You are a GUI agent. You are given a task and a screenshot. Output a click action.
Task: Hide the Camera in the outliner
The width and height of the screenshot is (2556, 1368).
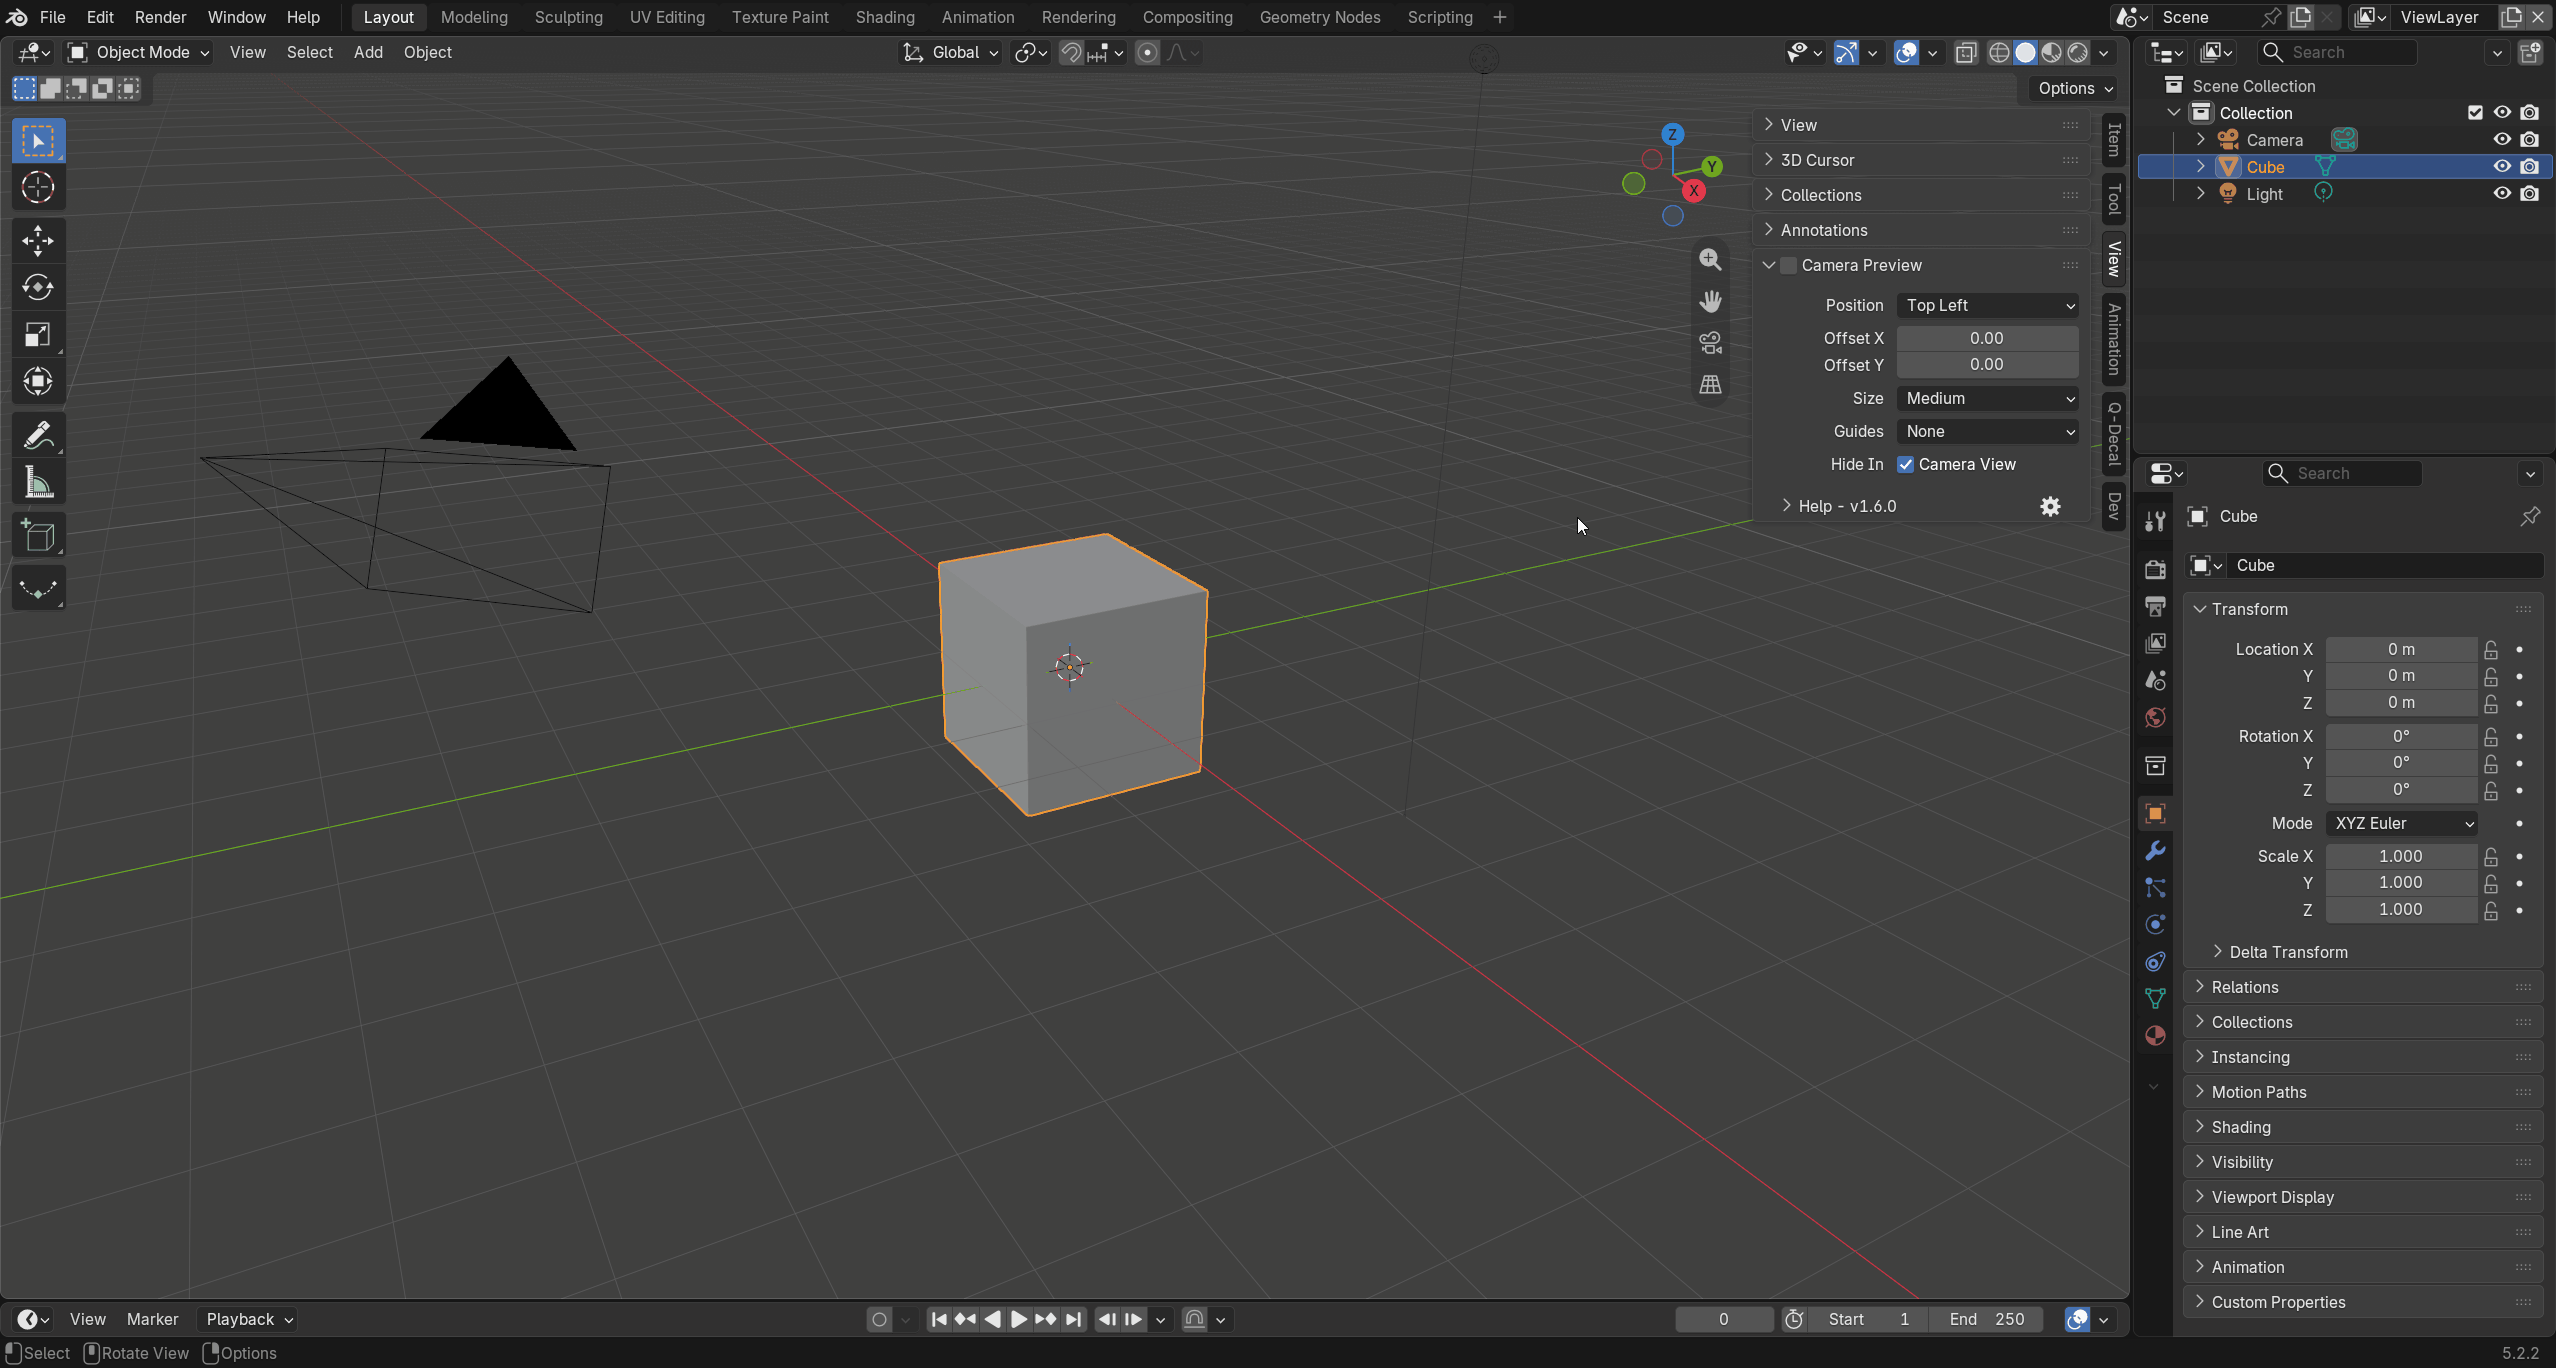click(2501, 140)
